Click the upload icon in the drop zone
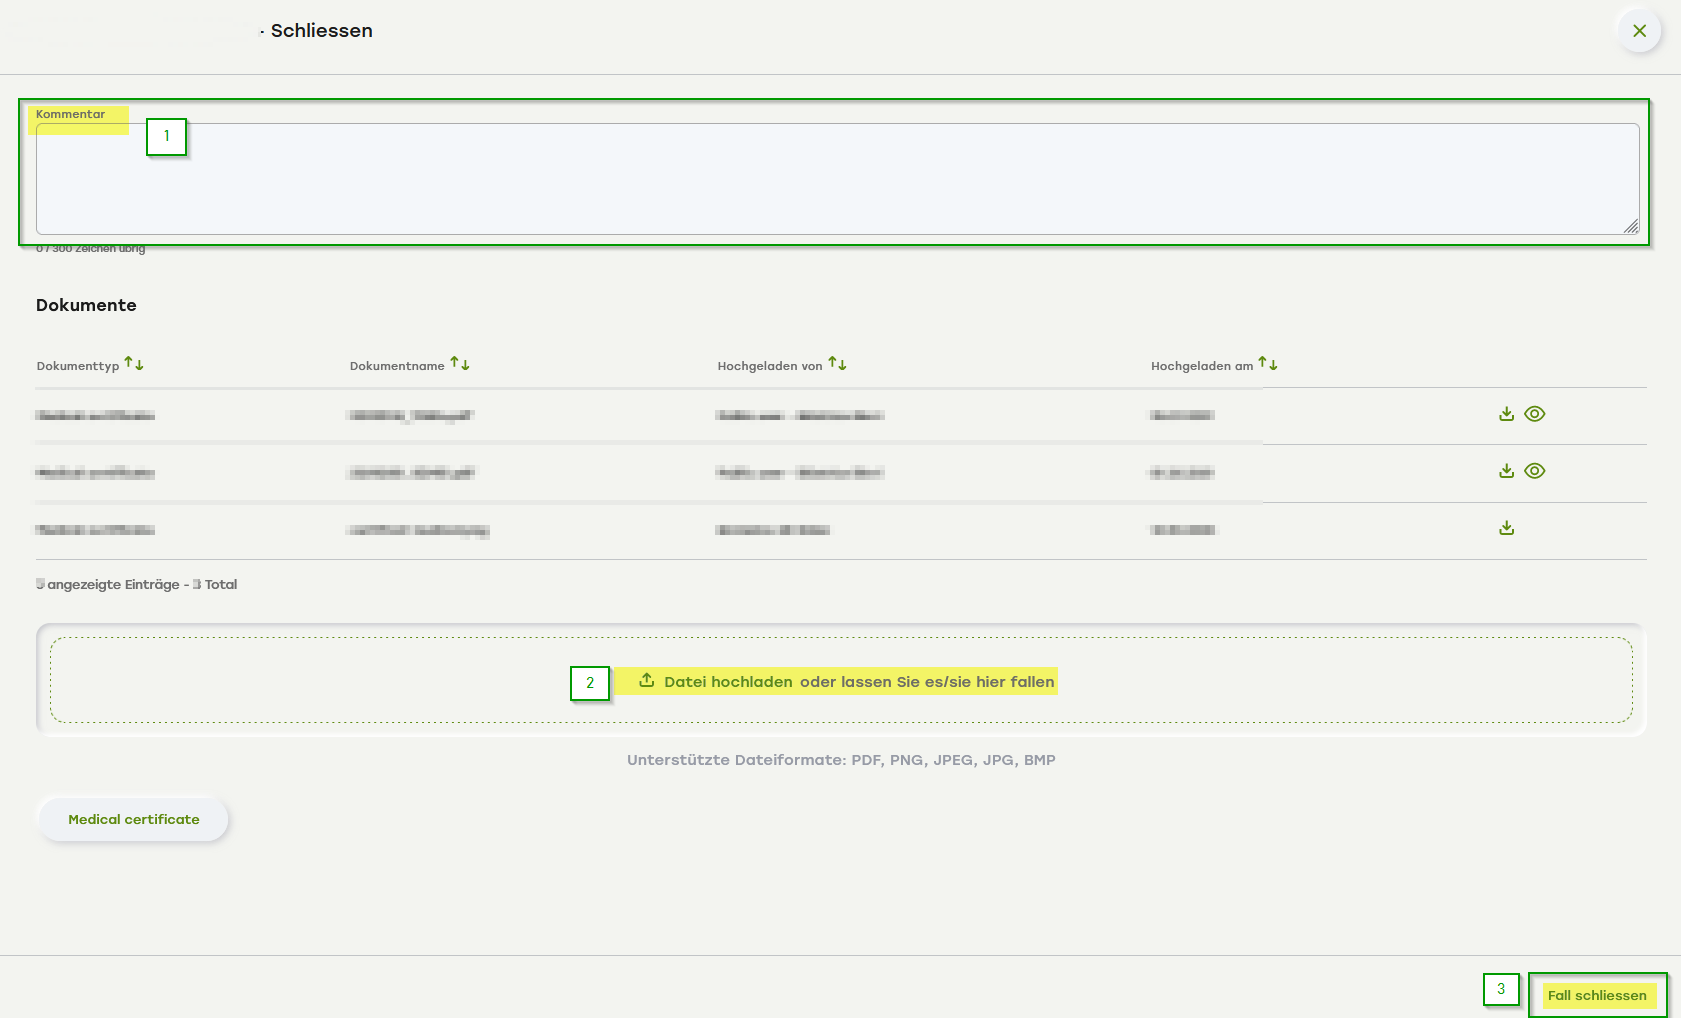1681x1018 pixels. pos(647,680)
